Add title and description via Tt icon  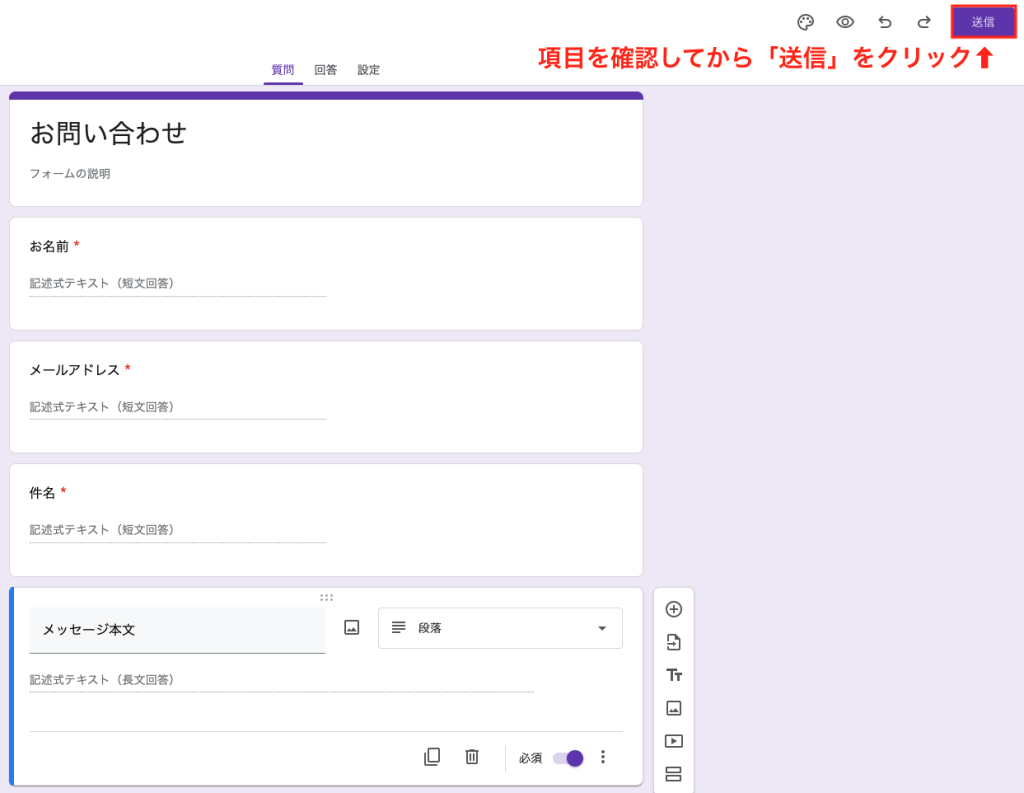pos(673,675)
